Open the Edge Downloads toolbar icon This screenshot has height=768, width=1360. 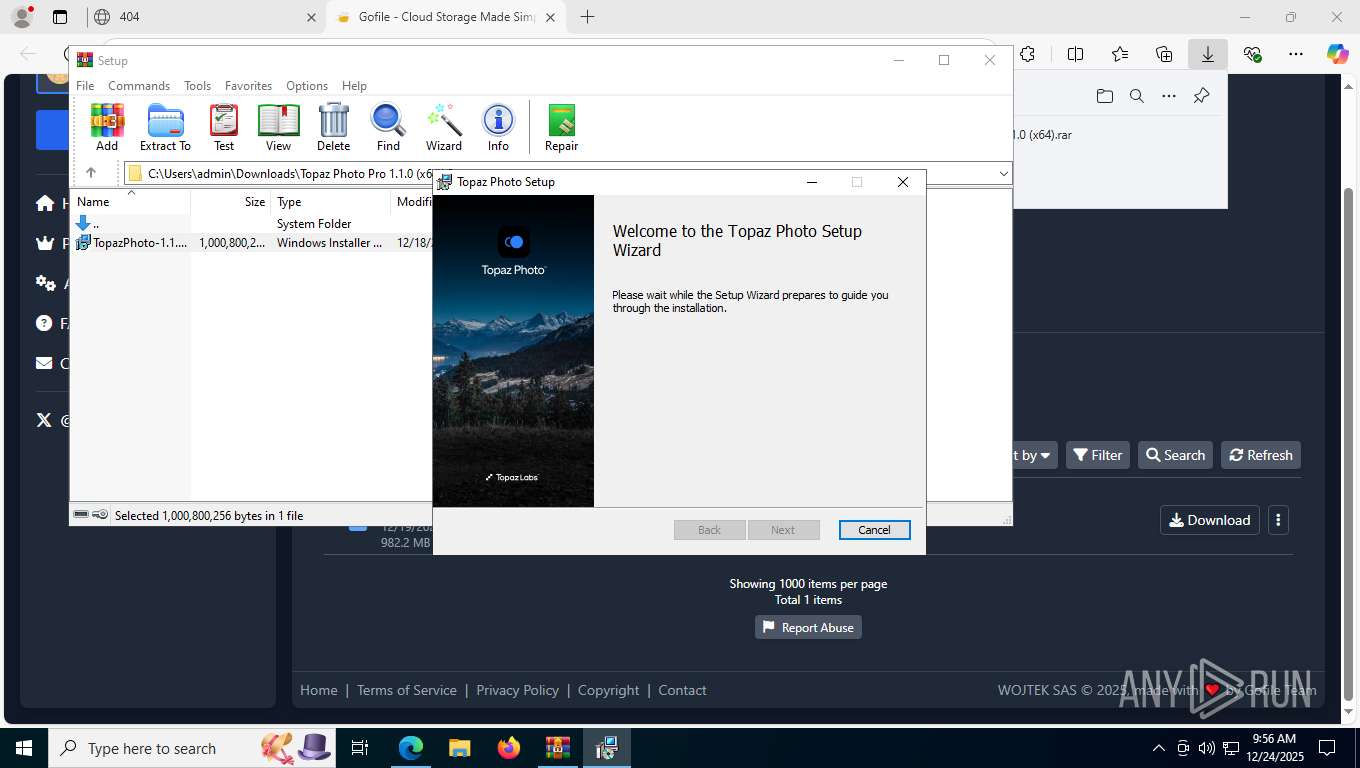click(x=1207, y=54)
